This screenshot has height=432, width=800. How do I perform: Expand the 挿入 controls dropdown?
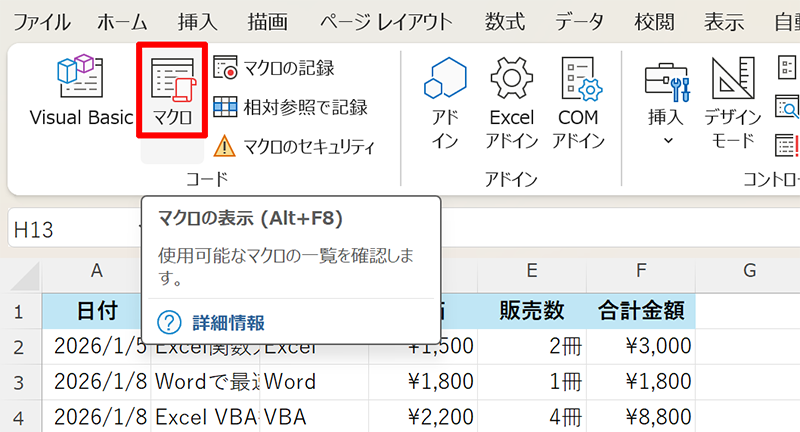coord(667,102)
